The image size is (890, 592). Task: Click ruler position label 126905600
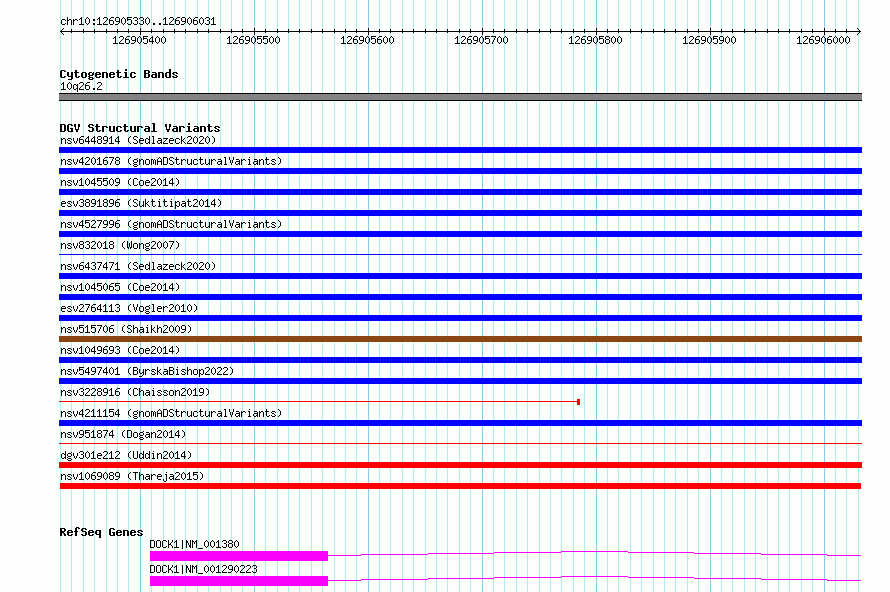pos(367,40)
